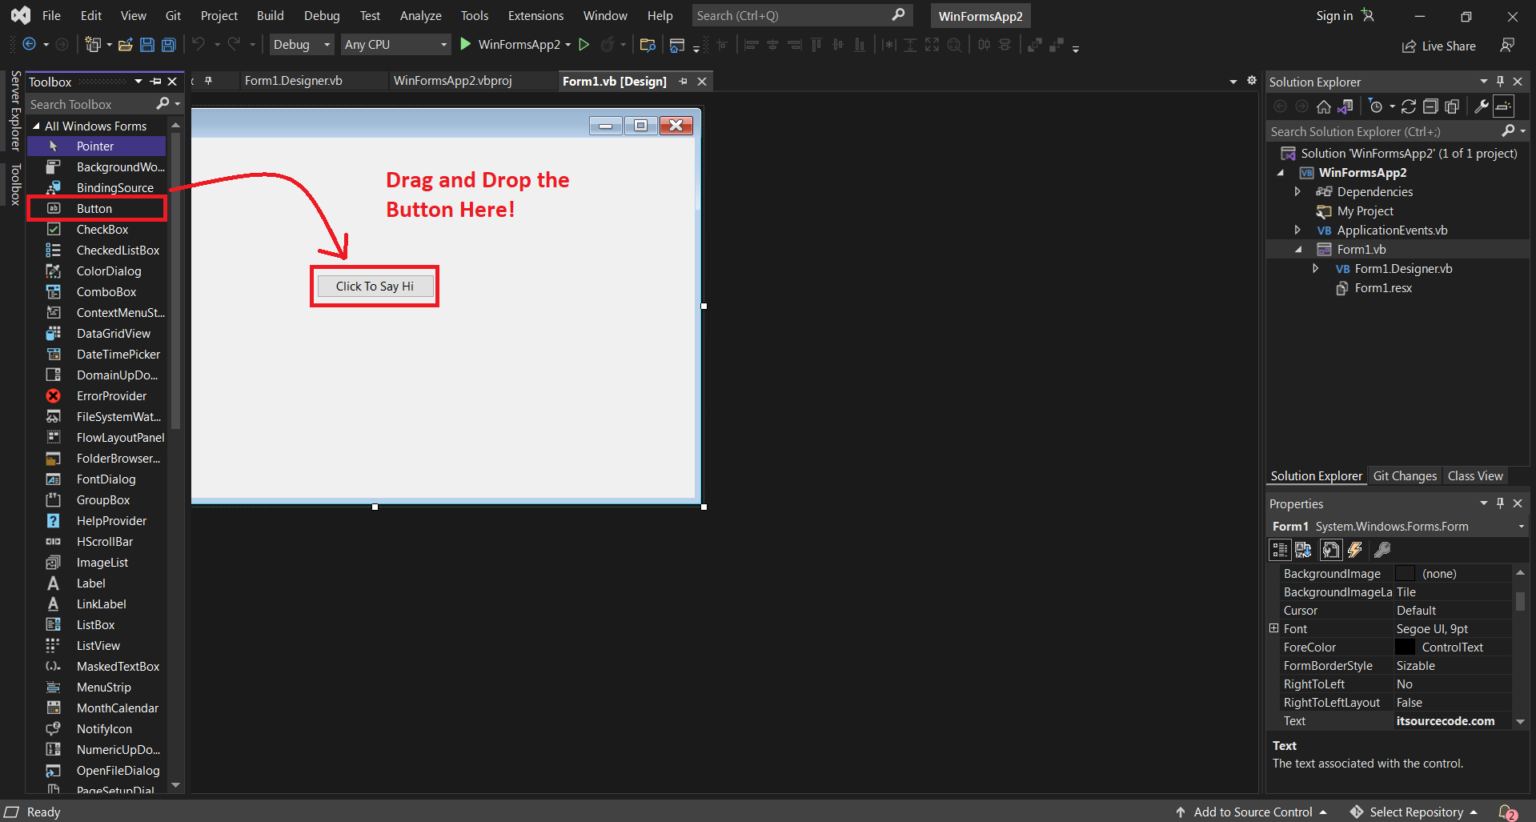The image size is (1536, 822).
Task: Toggle Categorized view in Properties panel
Action: (1280, 550)
